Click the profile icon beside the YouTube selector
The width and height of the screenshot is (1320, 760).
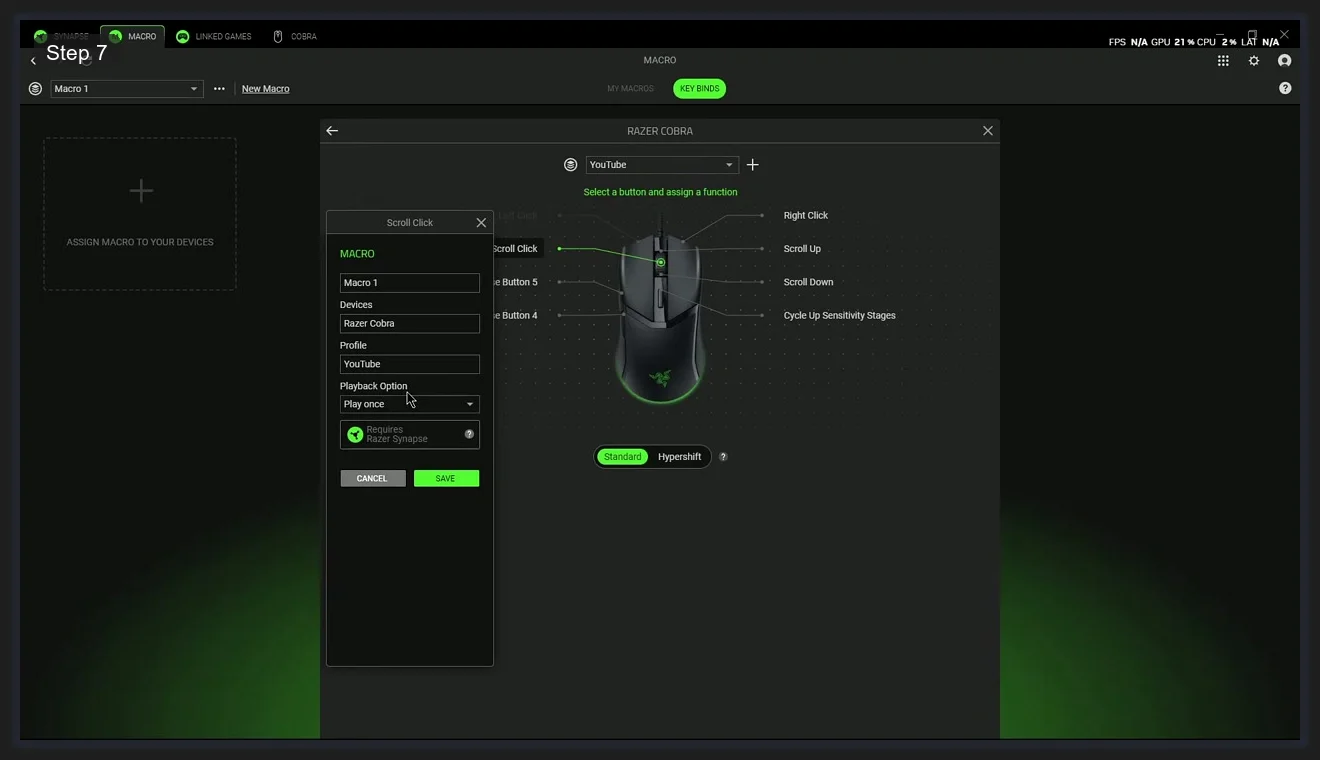[x=570, y=164]
